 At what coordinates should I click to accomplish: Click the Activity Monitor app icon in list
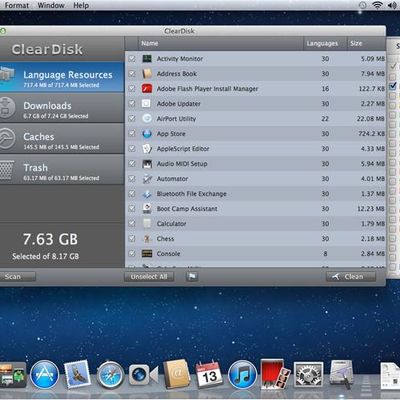[x=147, y=59]
